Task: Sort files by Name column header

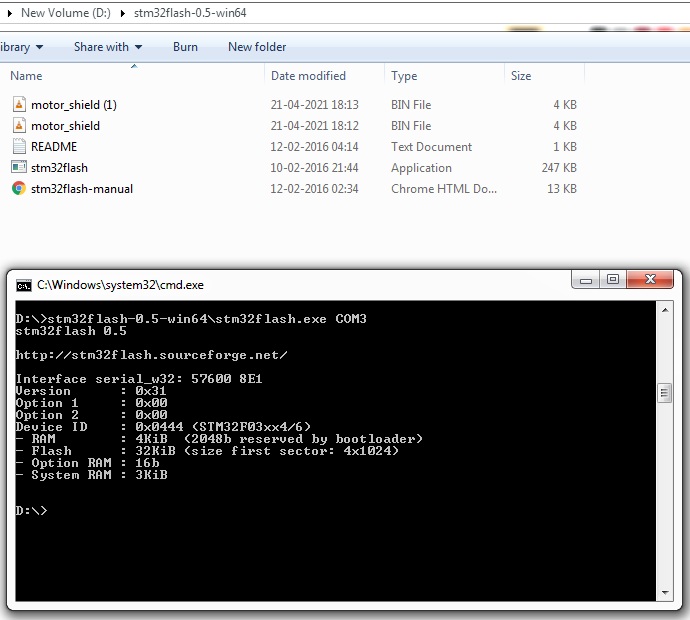Action: point(132,76)
